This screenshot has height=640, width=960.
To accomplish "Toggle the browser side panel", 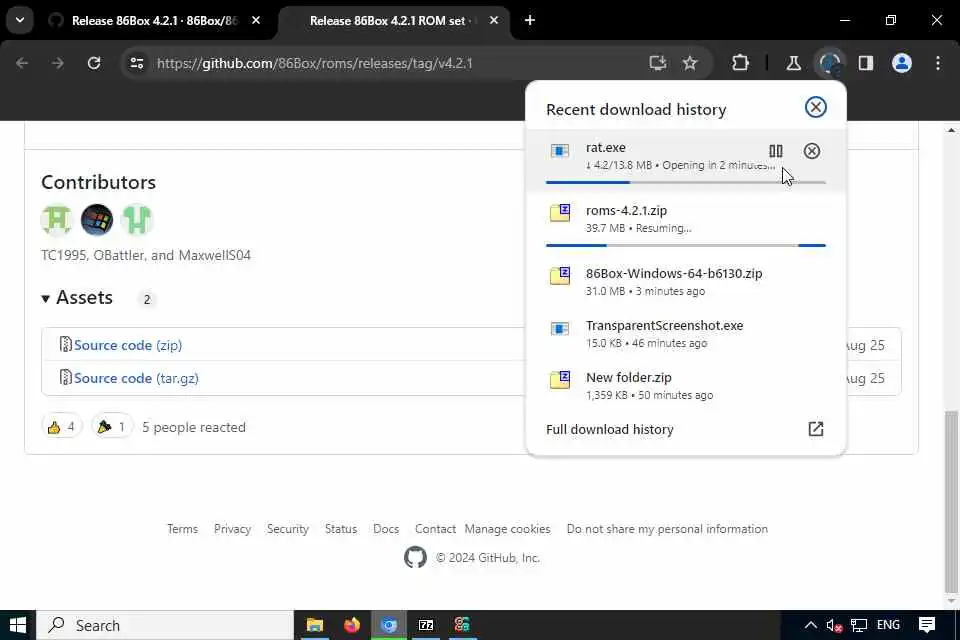I will (x=866, y=63).
